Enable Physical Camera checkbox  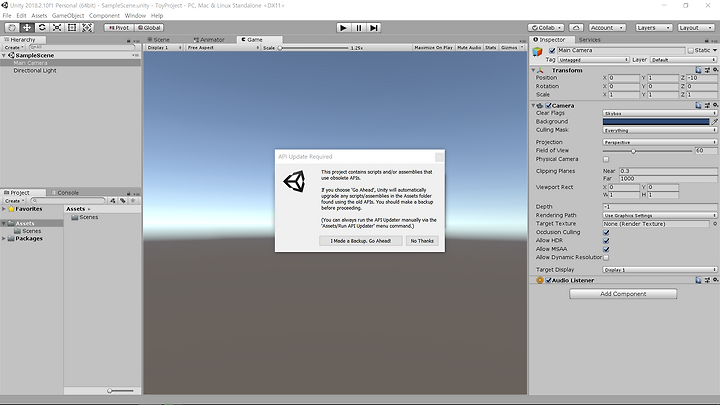pos(606,159)
